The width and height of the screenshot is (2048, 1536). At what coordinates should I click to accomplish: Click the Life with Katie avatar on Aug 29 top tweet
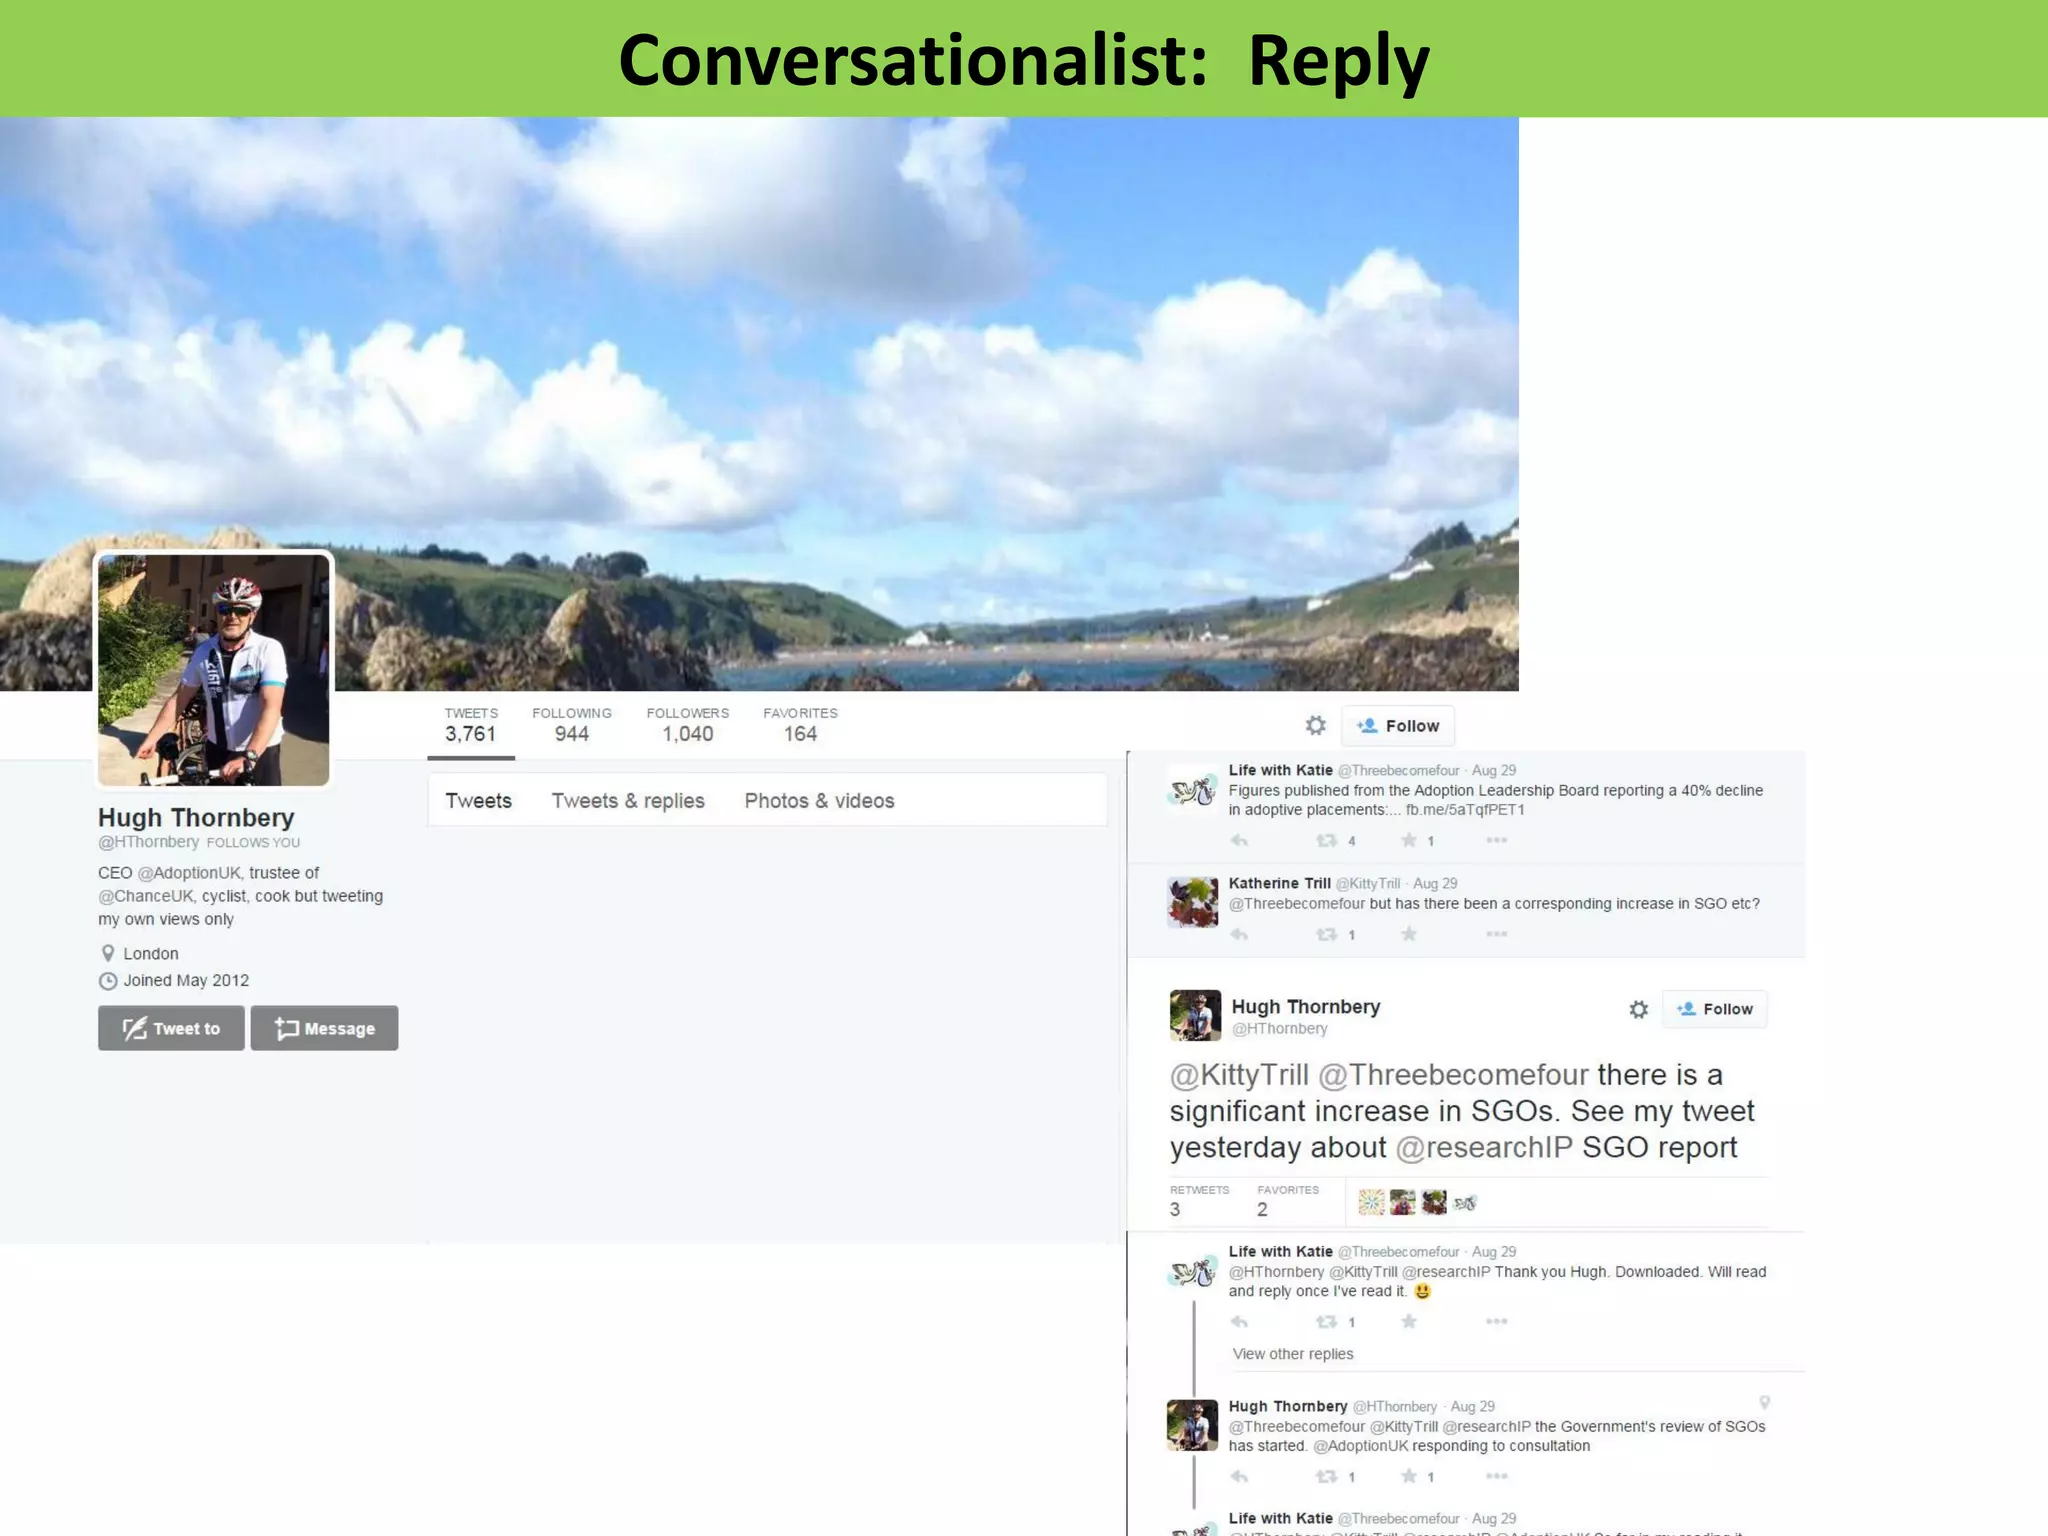click(x=1193, y=790)
